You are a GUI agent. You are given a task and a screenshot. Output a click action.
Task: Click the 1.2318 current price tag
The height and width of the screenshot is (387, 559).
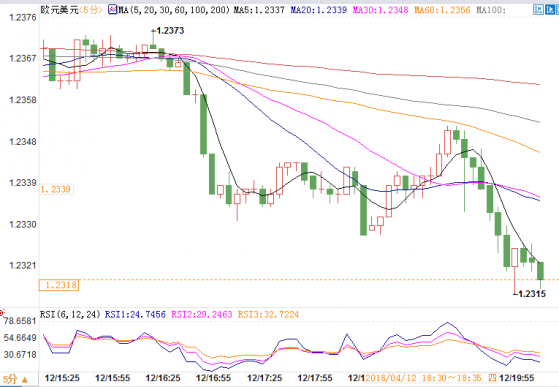[59, 285]
